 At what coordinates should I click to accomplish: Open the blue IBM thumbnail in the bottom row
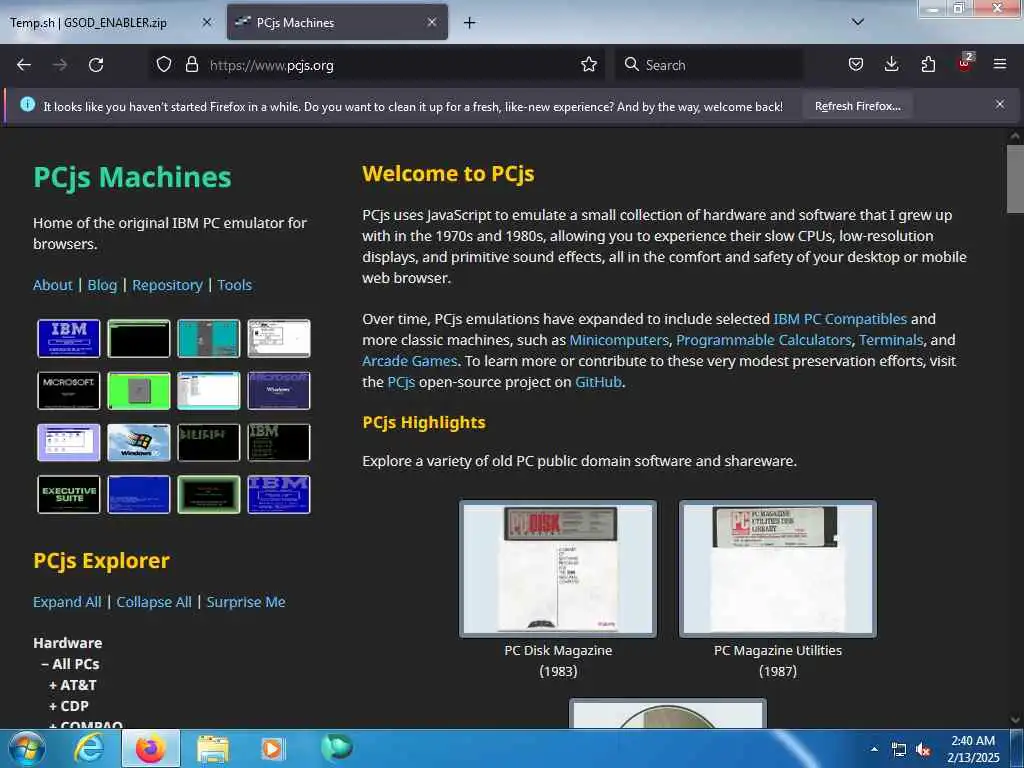pyautogui.click(x=279, y=494)
